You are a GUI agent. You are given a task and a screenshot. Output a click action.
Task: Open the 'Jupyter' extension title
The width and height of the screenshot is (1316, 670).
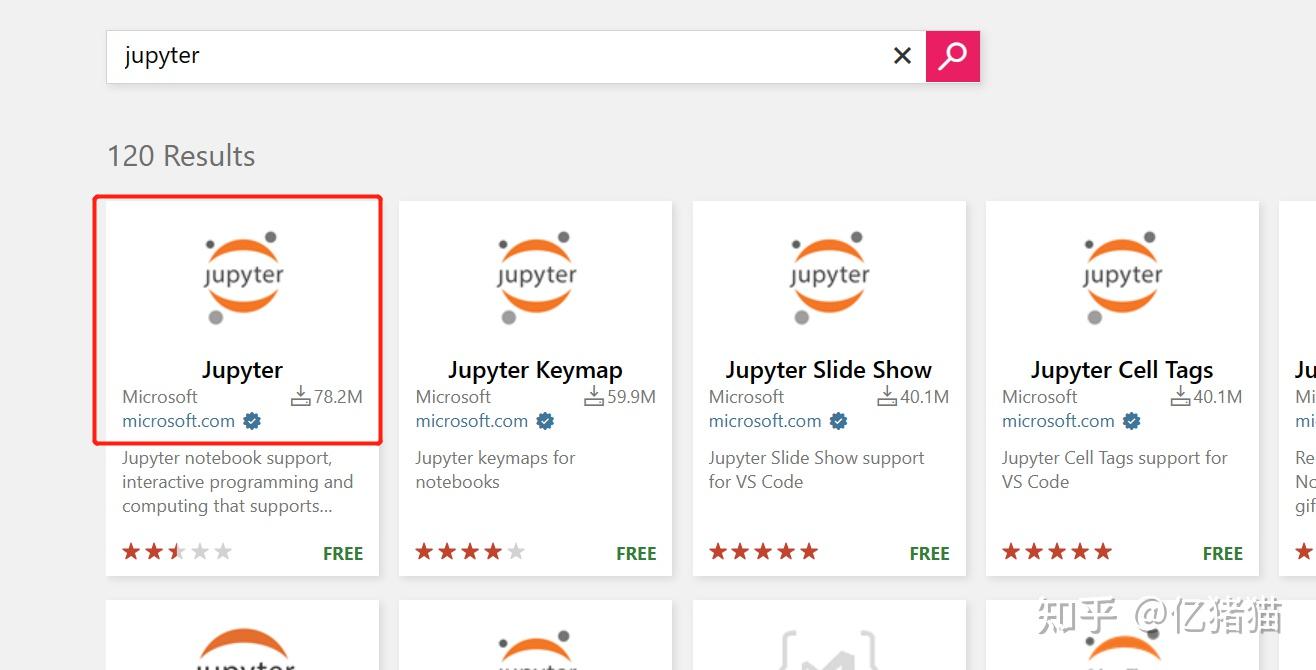click(243, 370)
